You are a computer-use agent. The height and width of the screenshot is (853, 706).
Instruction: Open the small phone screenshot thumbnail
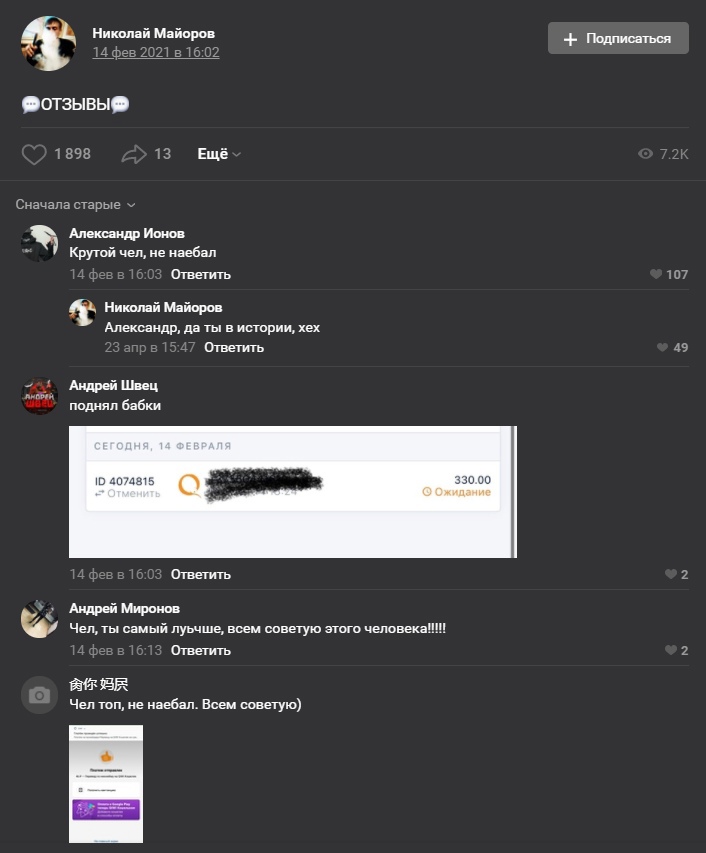pyautogui.click(x=106, y=784)
